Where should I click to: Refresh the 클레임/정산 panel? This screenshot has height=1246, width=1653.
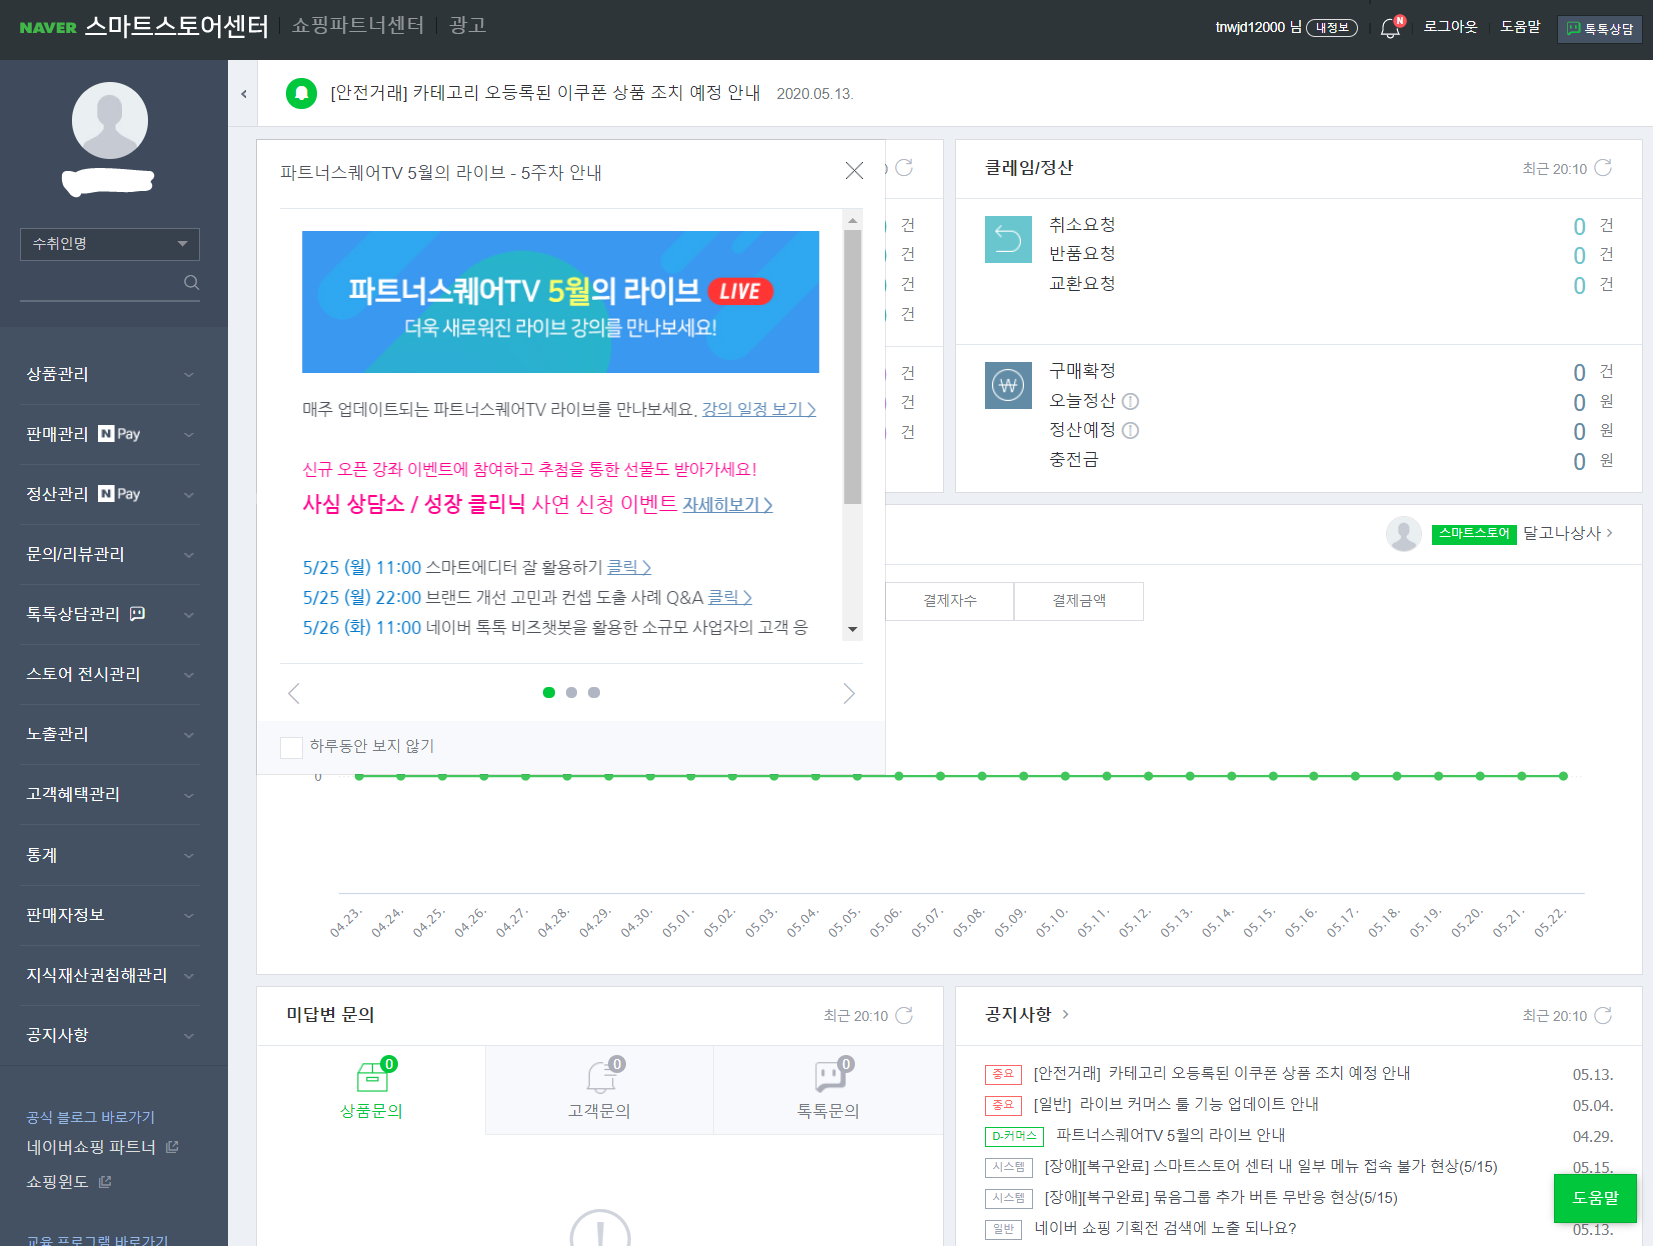(1603, 168)
